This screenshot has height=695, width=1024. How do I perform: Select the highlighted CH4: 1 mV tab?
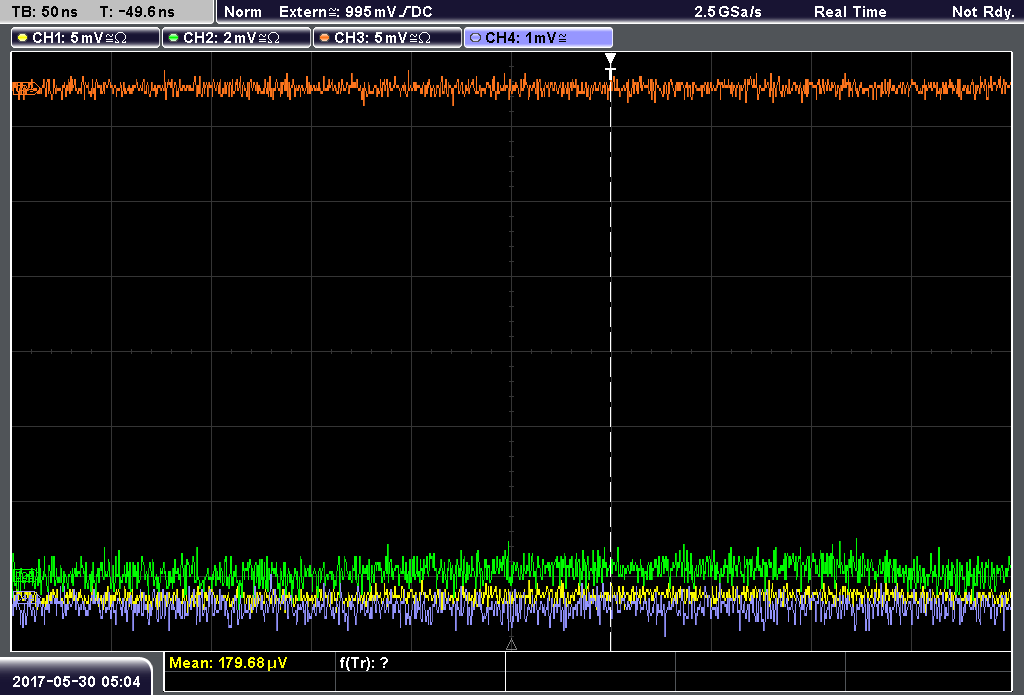click(538, 38)
